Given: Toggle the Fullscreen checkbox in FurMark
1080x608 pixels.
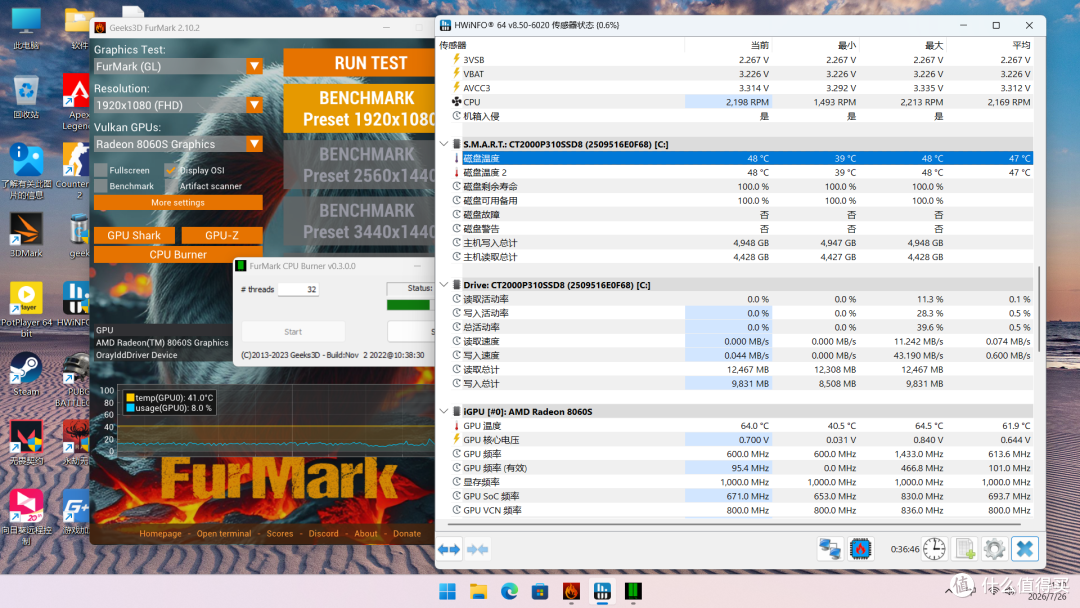Looking at the screenshot, I should (101, 170).
